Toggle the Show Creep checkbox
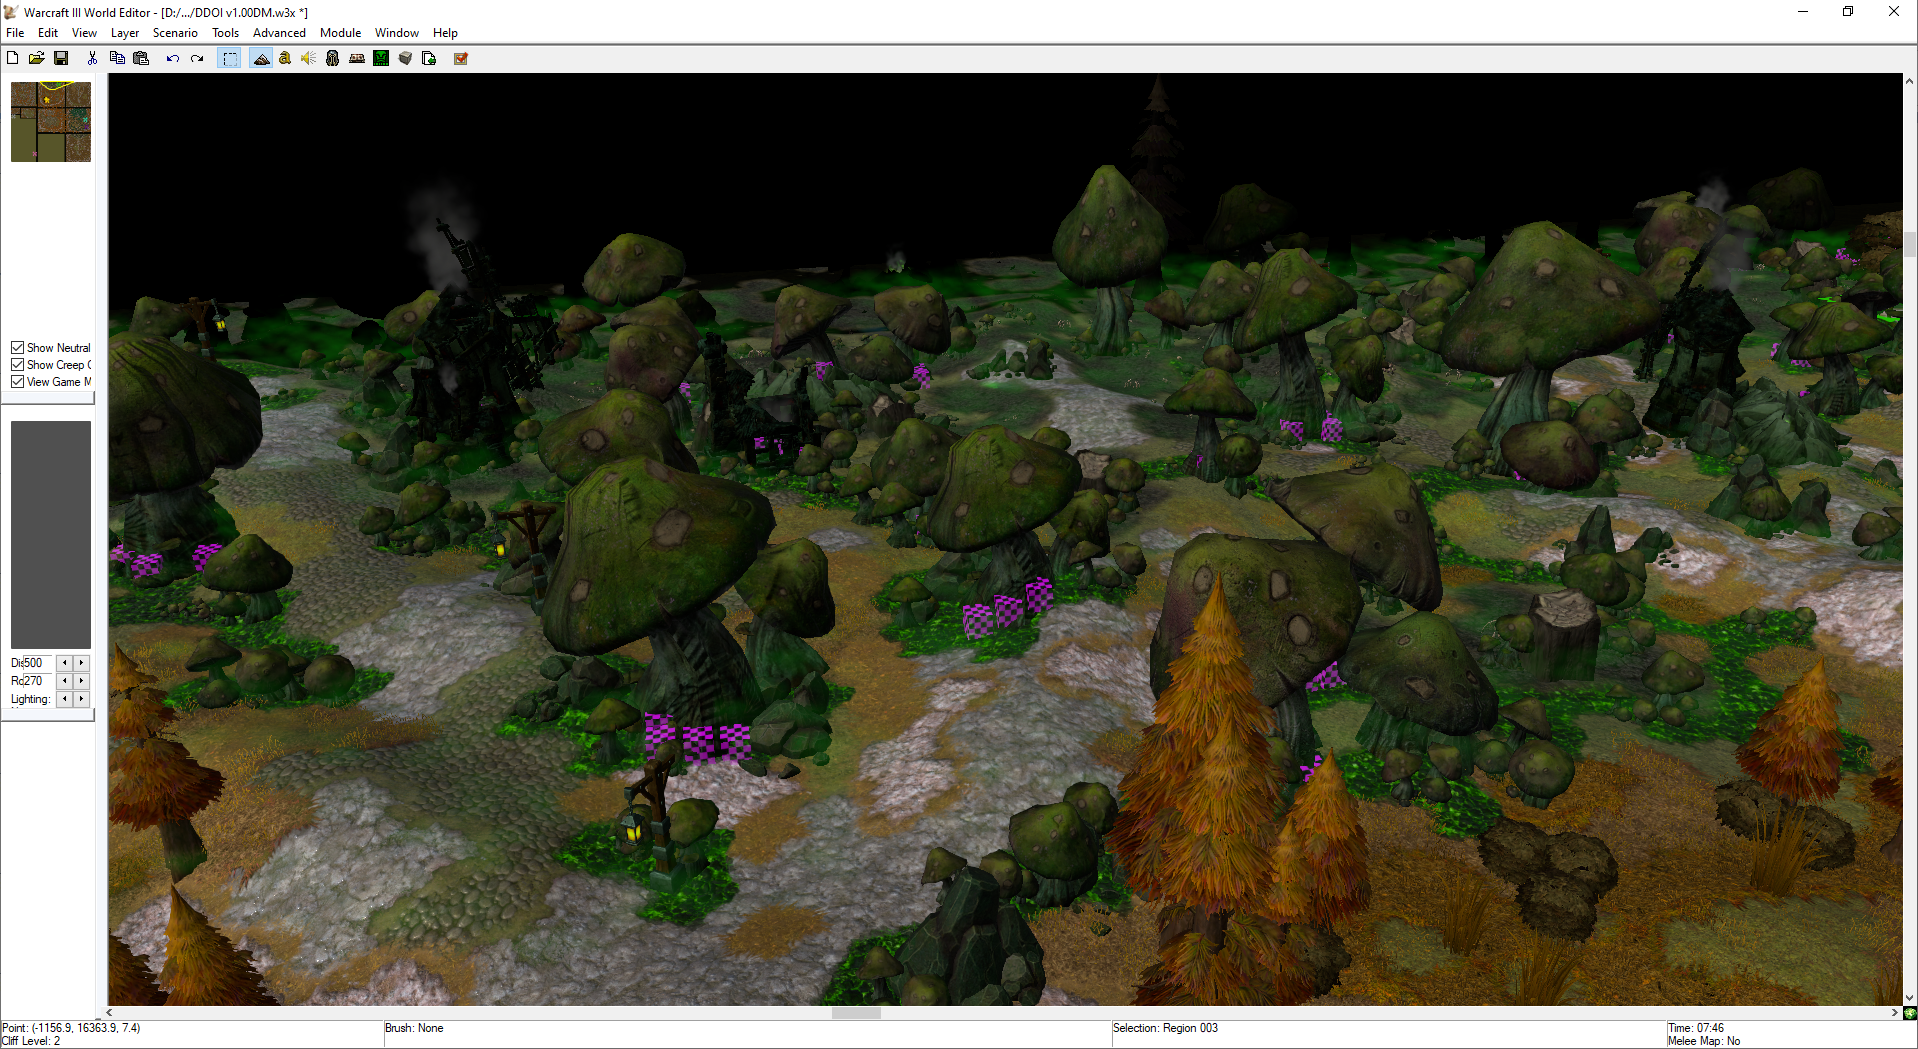The width and height of the screenshot is (1918, 1049). [17, 364]
